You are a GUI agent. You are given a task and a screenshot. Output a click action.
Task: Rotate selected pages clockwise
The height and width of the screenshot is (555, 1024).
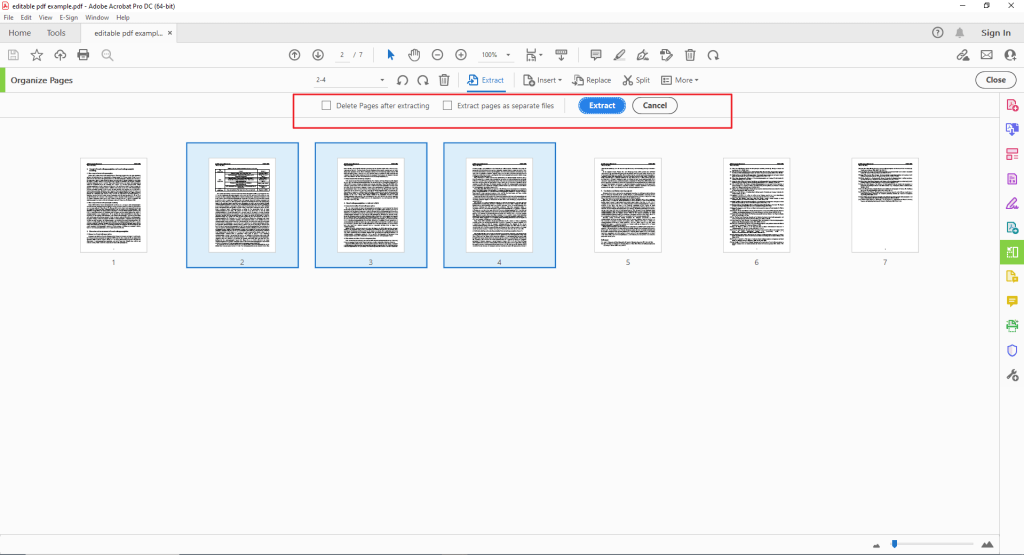(423, 80)
